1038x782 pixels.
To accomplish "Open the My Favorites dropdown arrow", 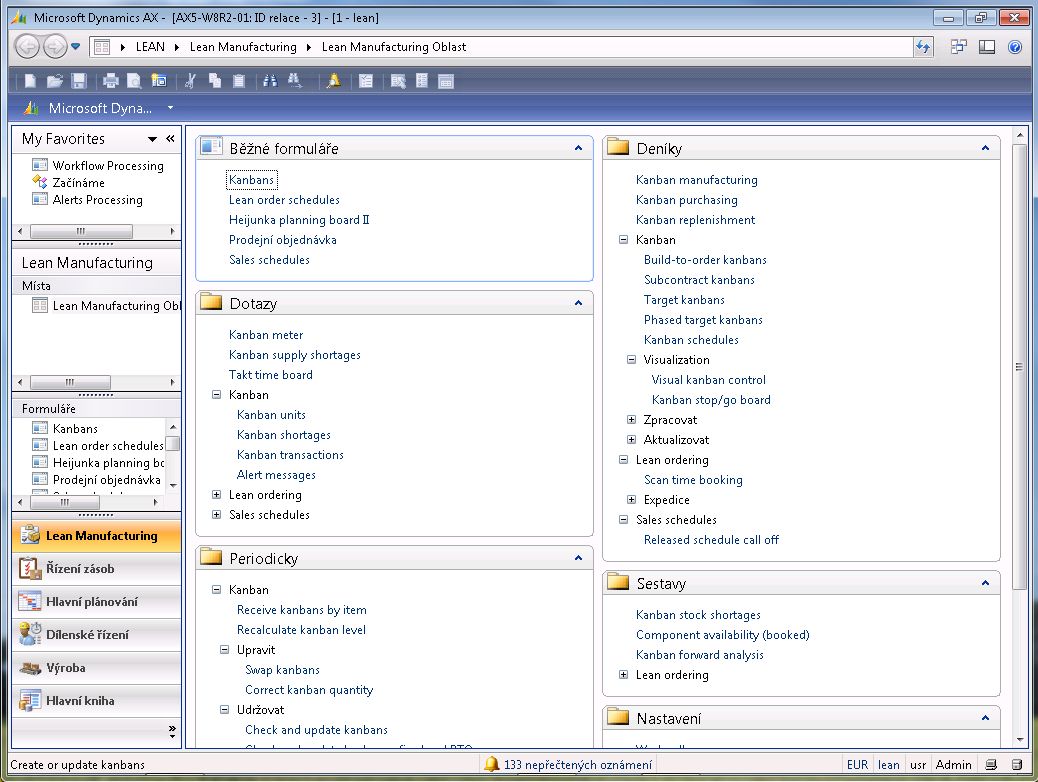I will click(152, 139).
